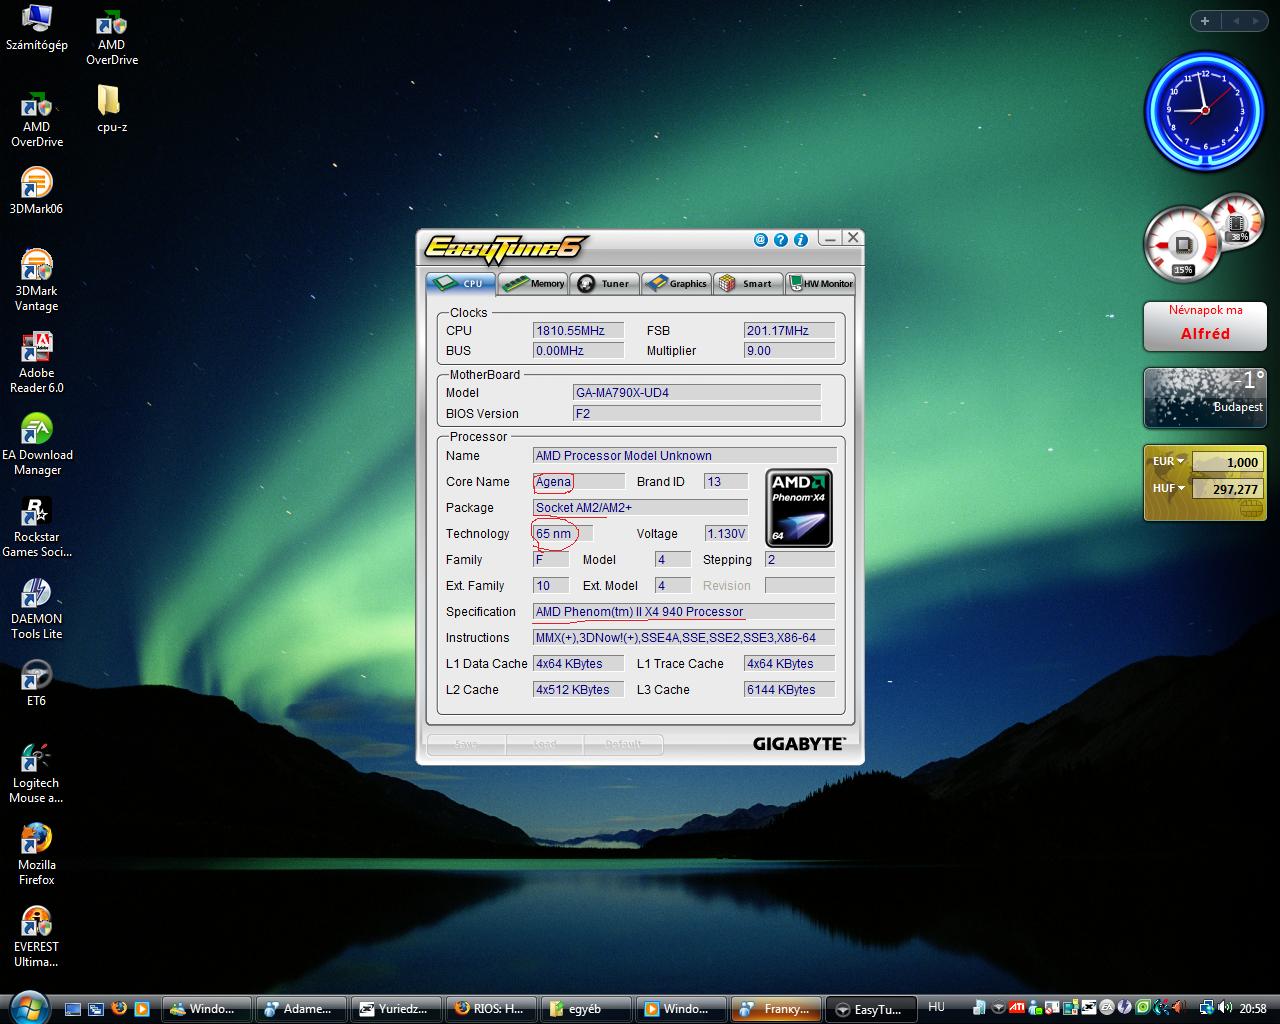Click 'AMD Processor Model Unknown' name field

point(685,455)
